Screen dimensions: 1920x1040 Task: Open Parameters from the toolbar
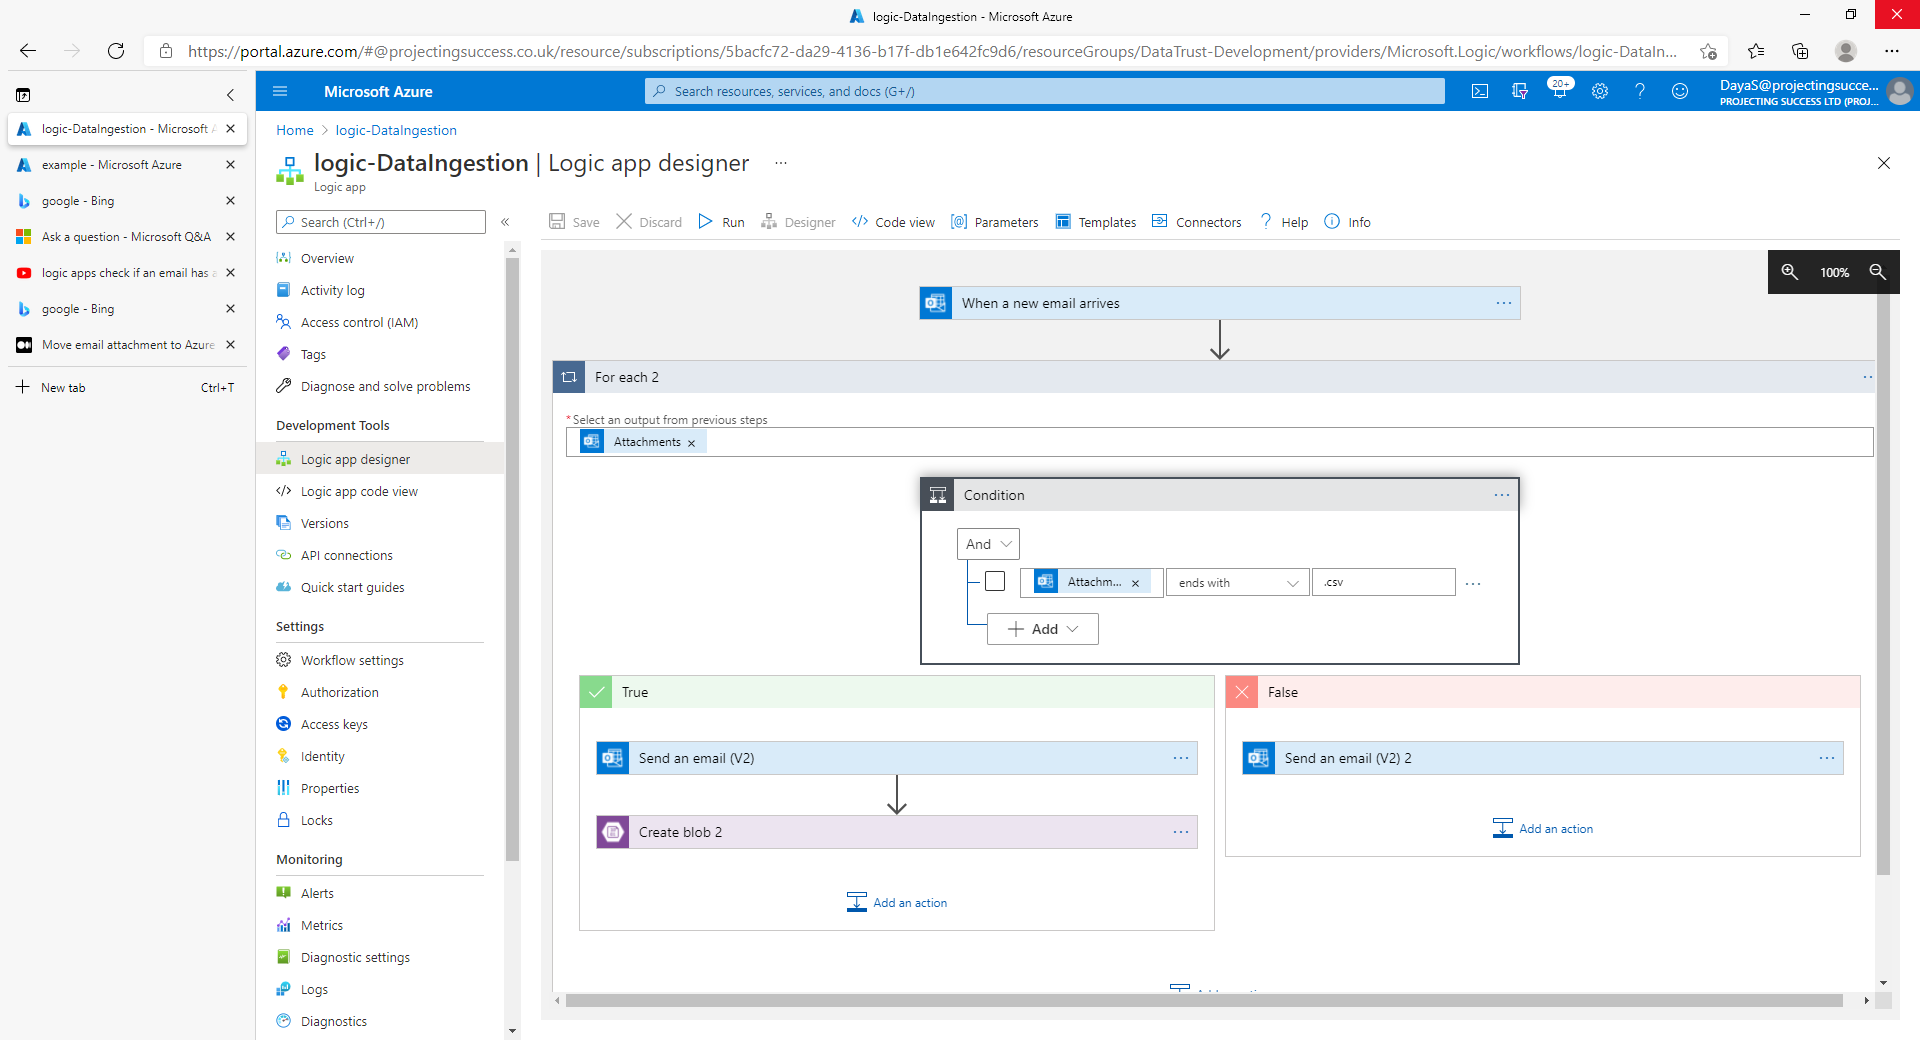pos(995,222)
